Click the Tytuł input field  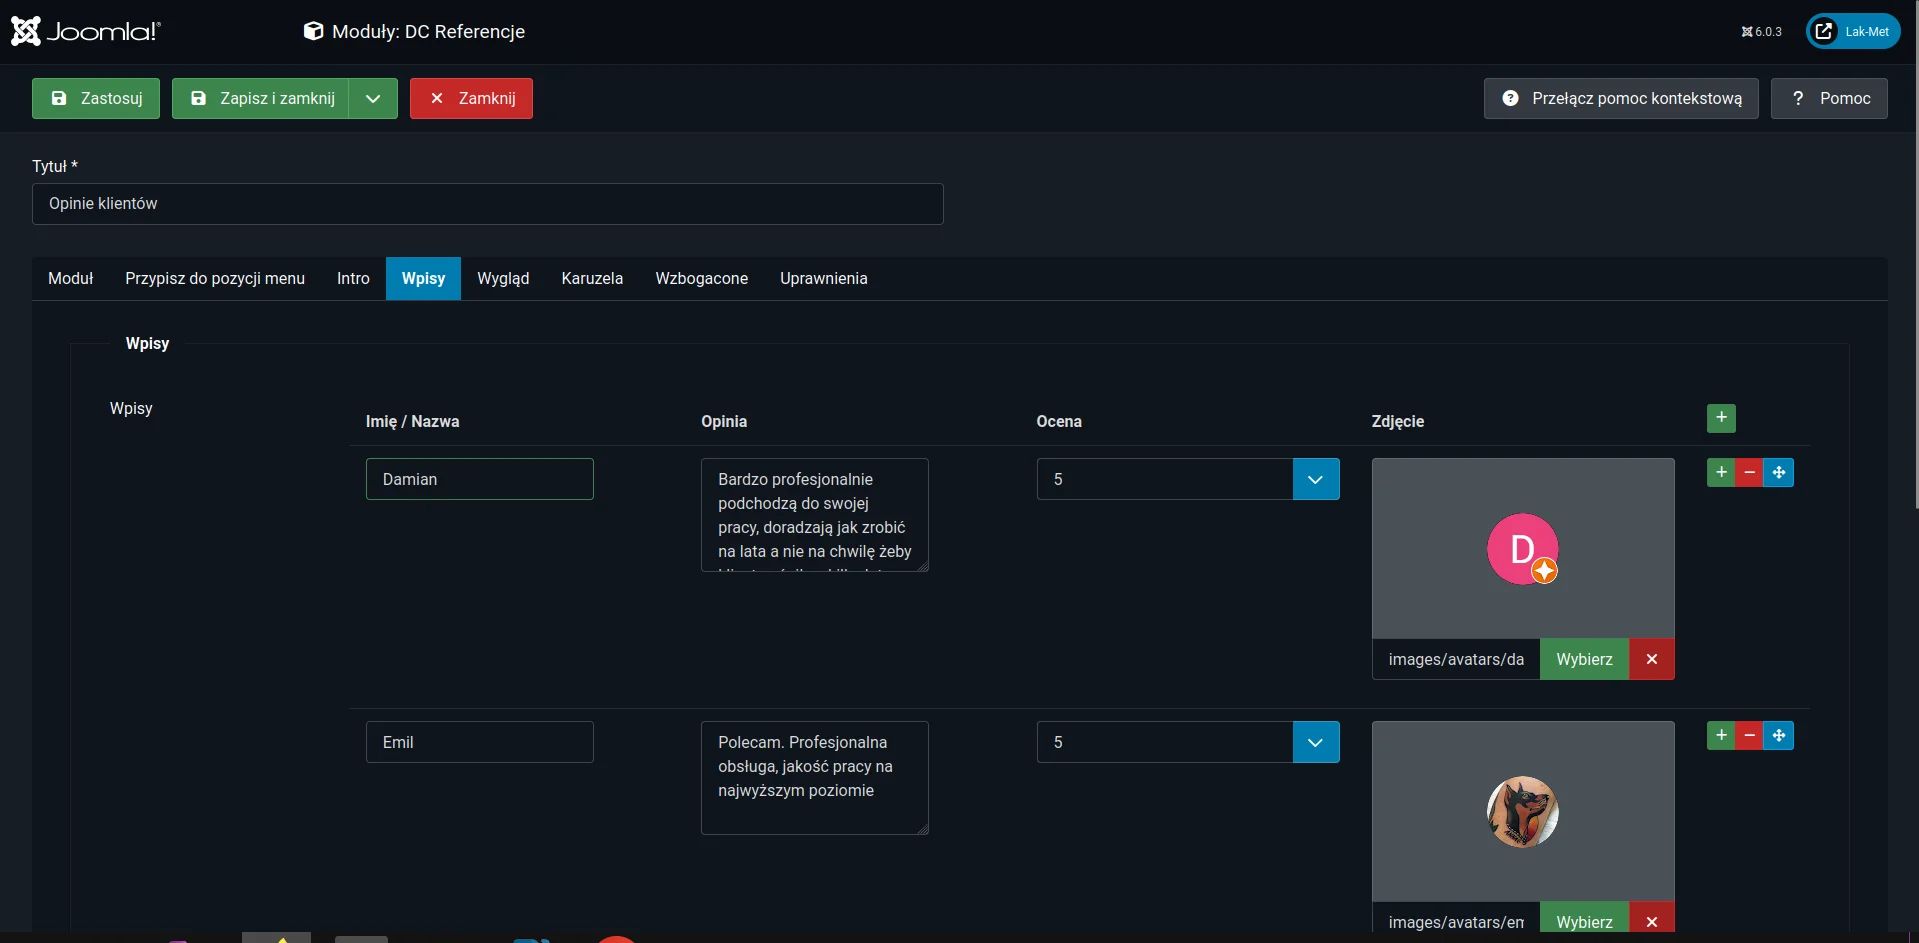[487, 204]
